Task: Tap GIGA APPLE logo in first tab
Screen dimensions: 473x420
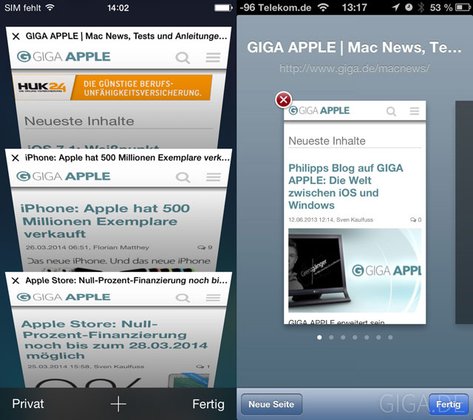Action: click(x=64, y=57)
